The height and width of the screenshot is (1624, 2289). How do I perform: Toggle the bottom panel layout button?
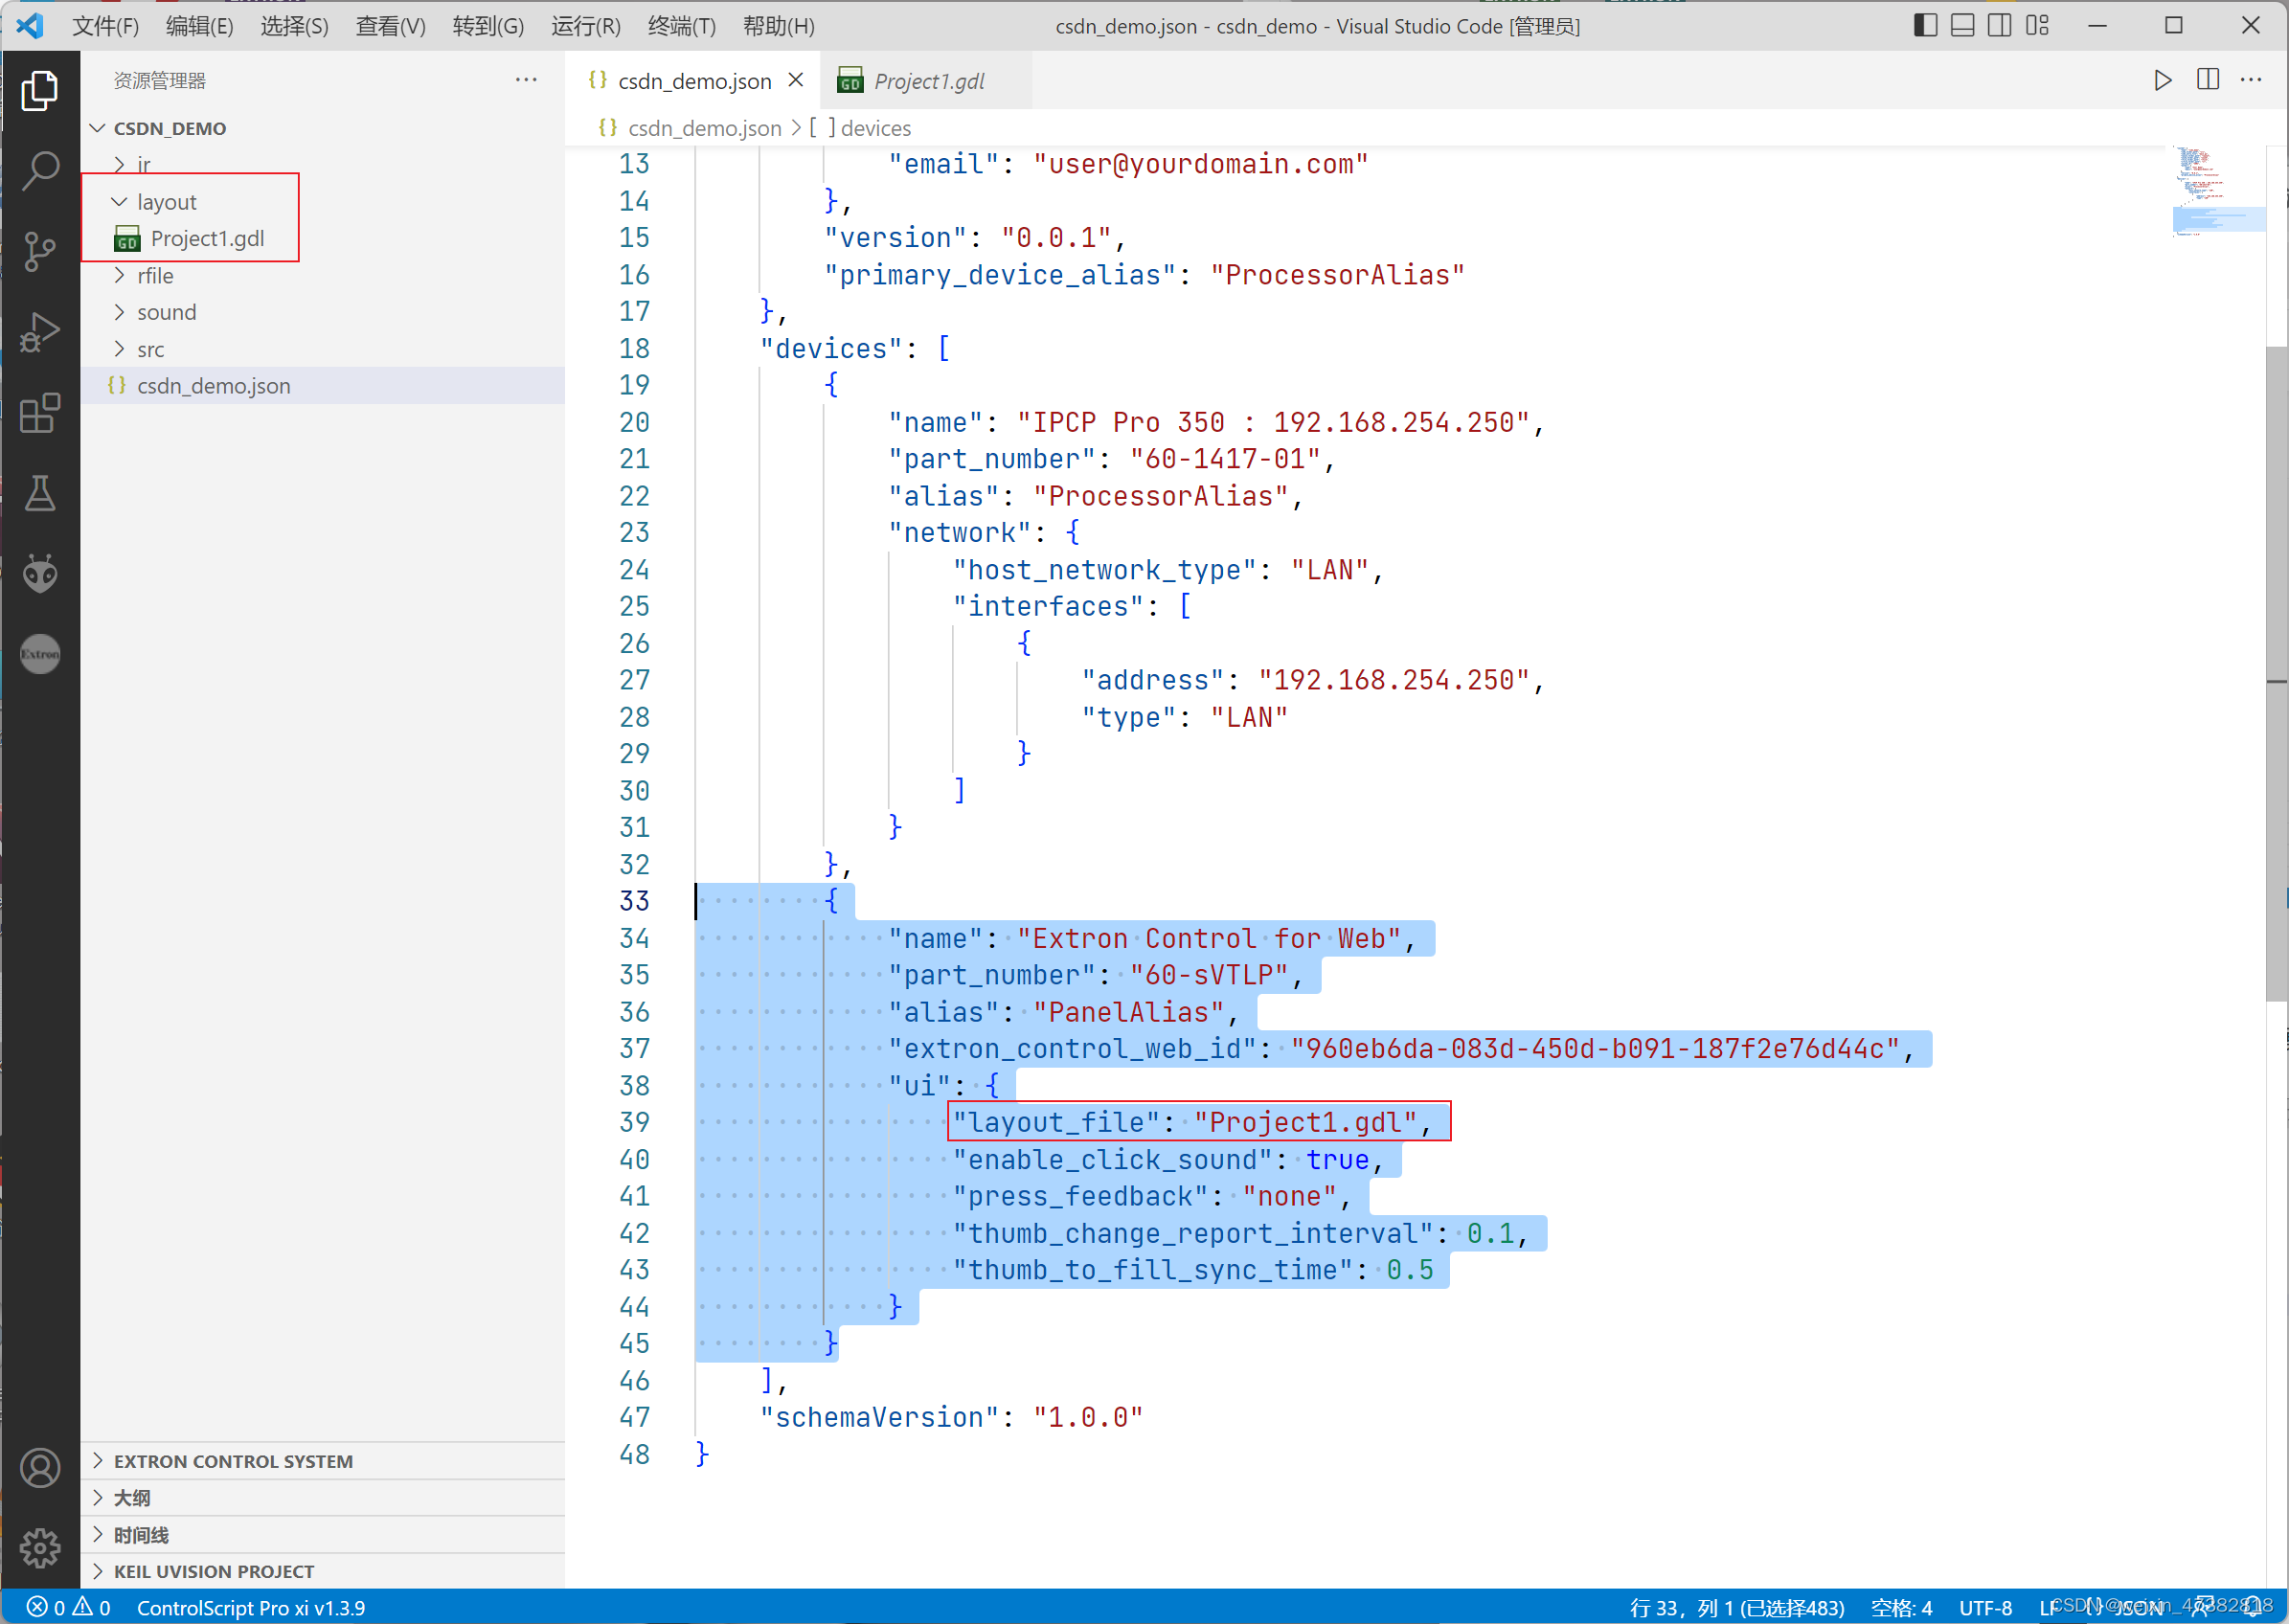point(1962,25)
